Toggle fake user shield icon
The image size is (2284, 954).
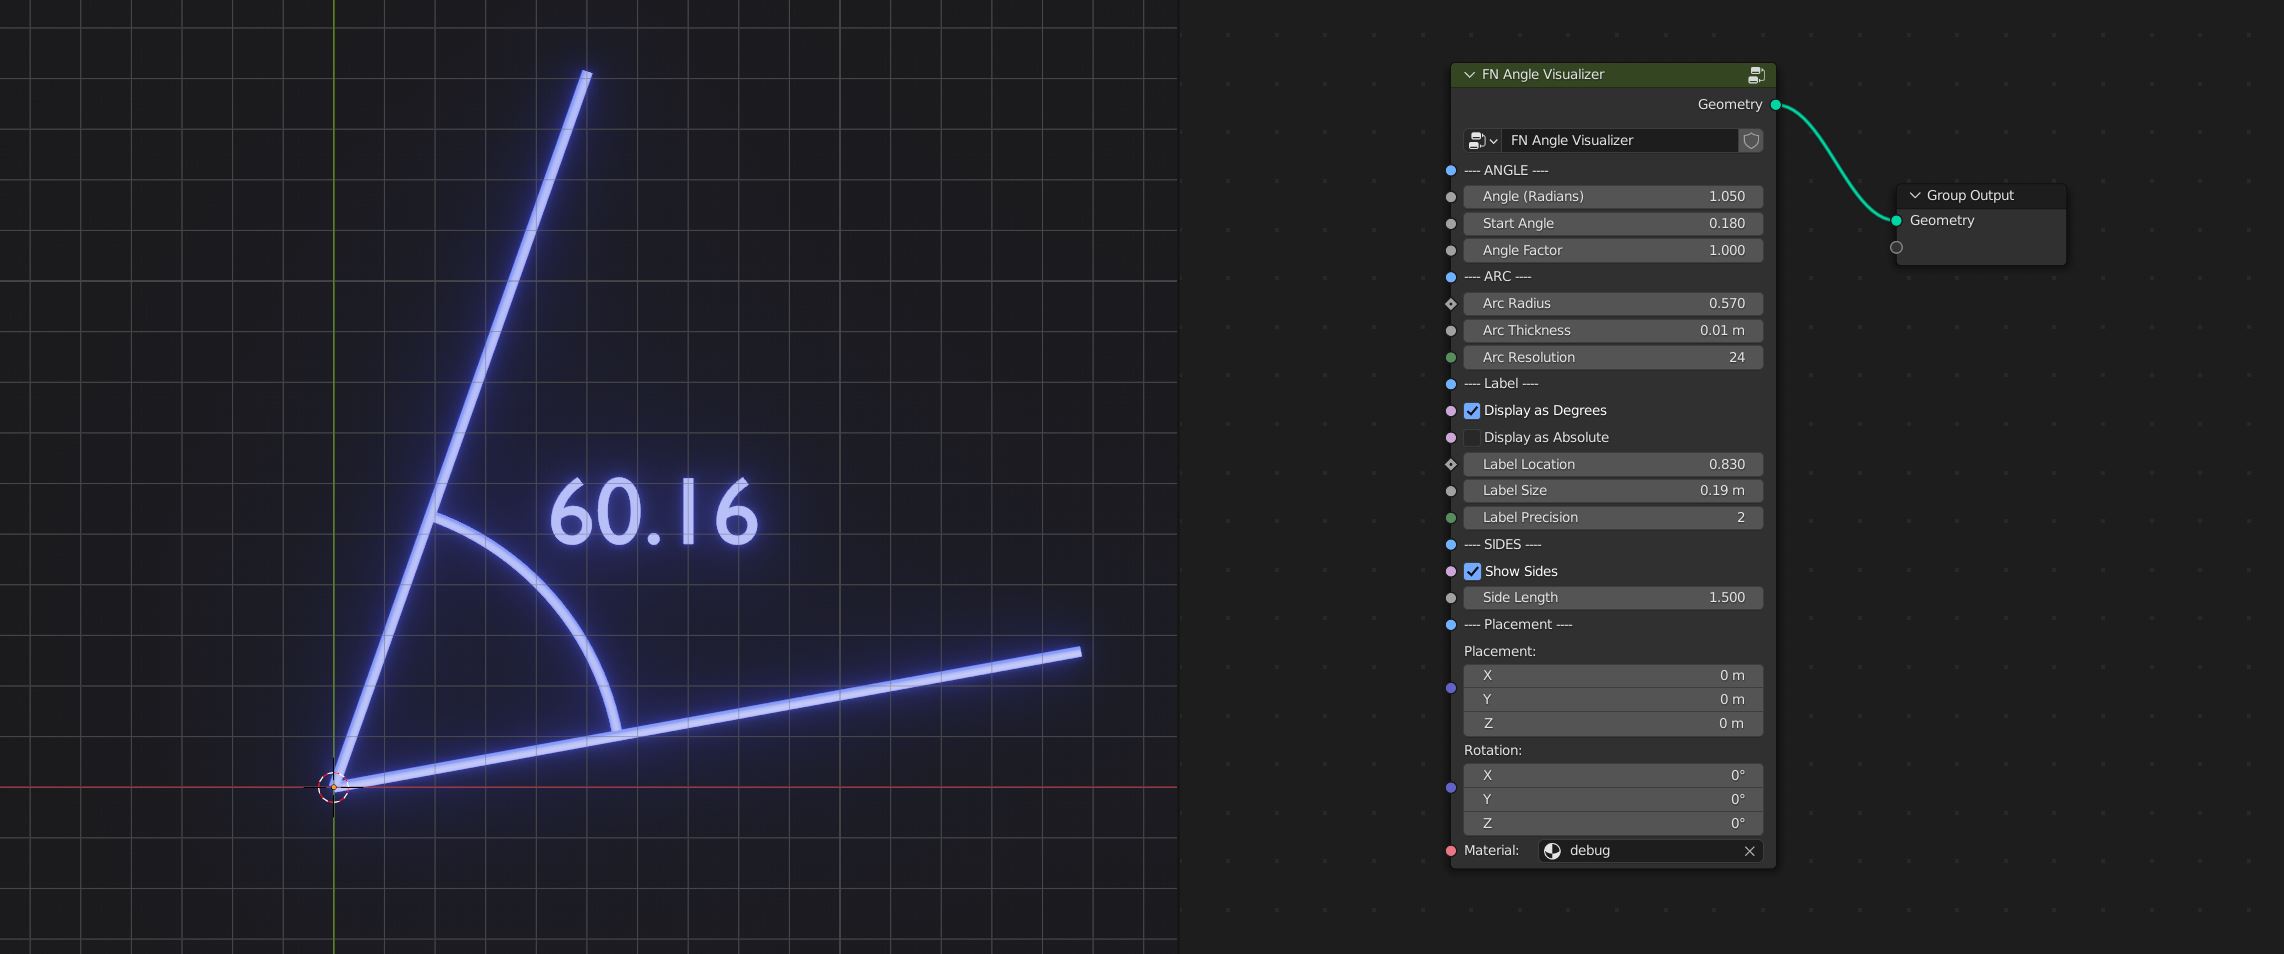point(1751,141)
